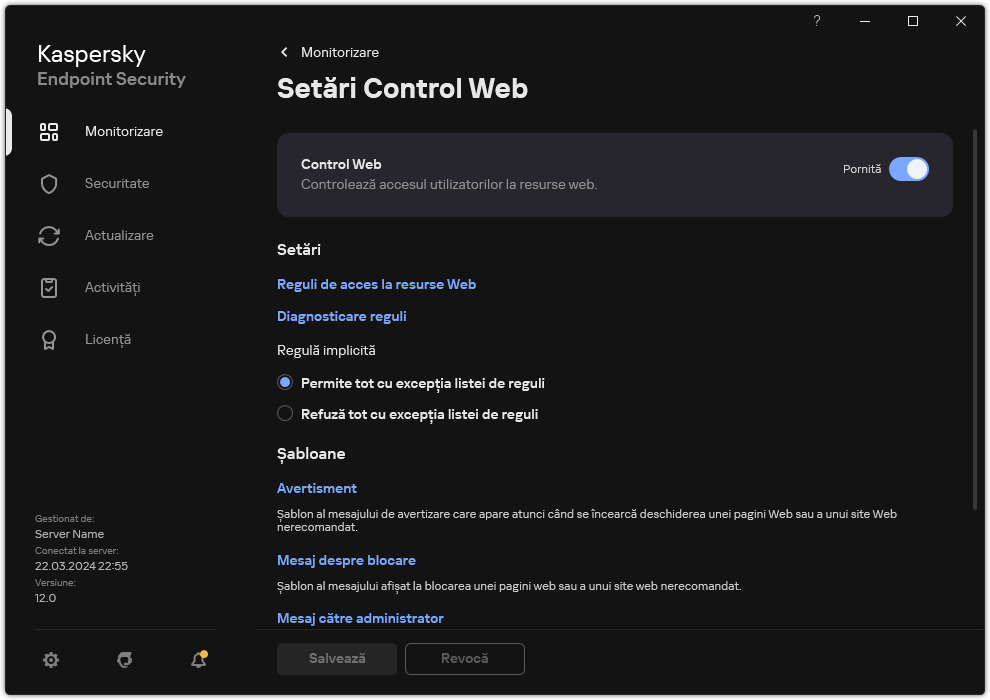Disable the Control Web toggle
This screenshot has width=990, height=700.
(x=909, y=169)
